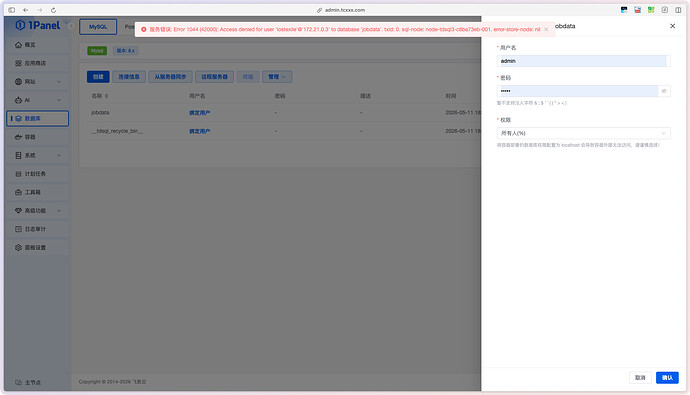The height and width of the screenshot is (395, 690).
Task: Focus the 用户名 username field
Action: pos(584,61)
